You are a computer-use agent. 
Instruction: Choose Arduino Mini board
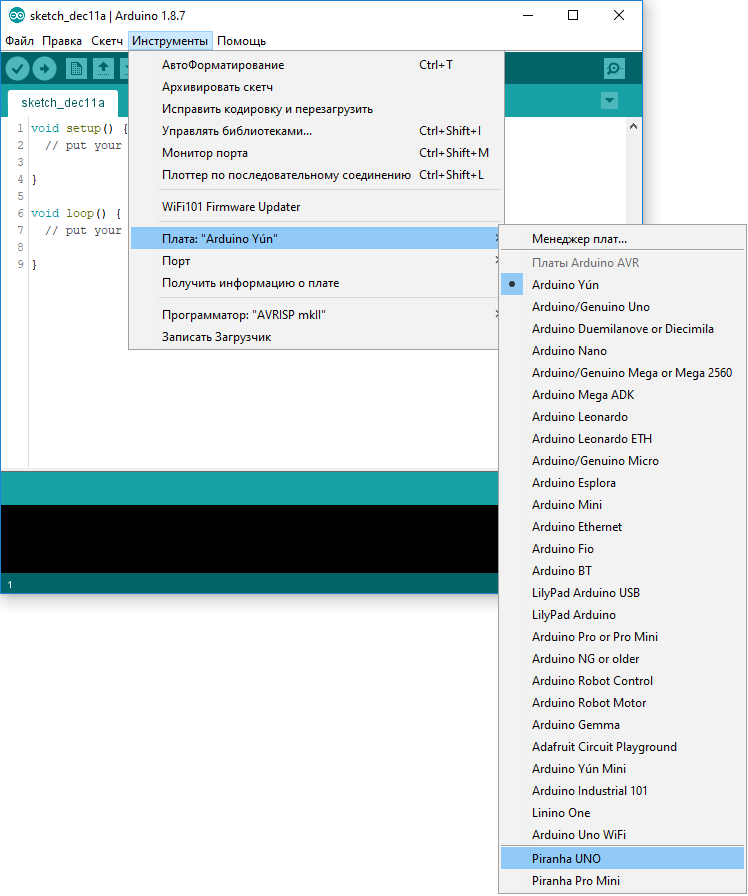(x=622, y=505)
